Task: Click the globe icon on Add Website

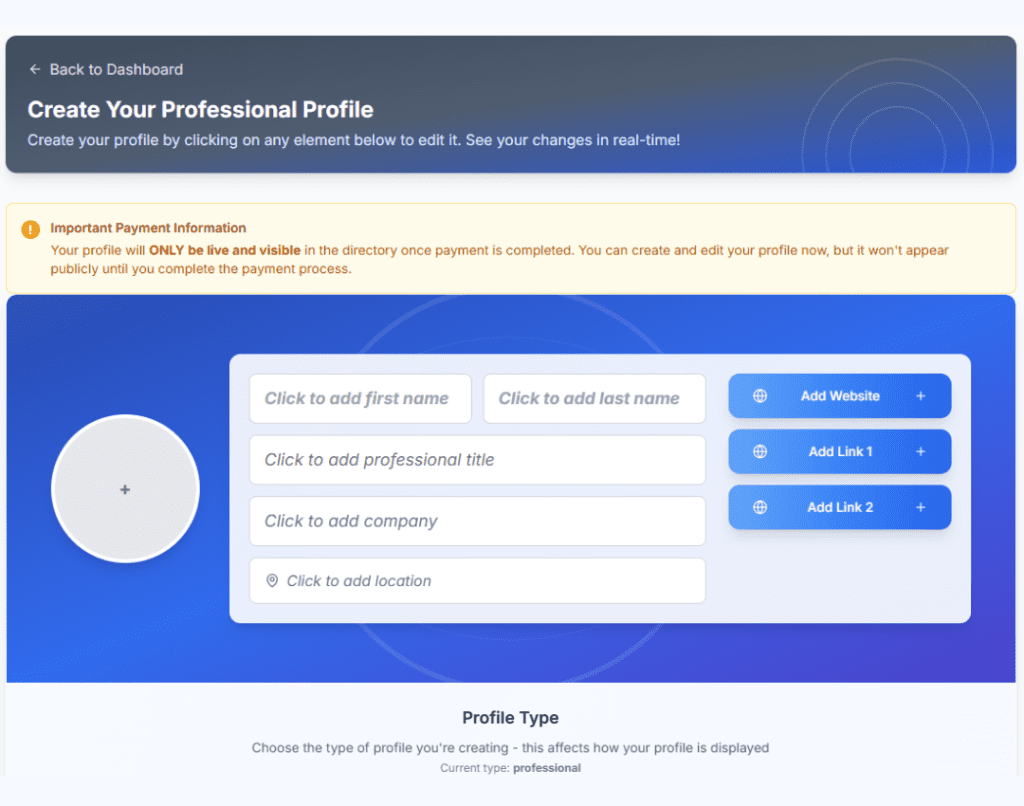Action: pyautogui.click(x=760, y=396)
